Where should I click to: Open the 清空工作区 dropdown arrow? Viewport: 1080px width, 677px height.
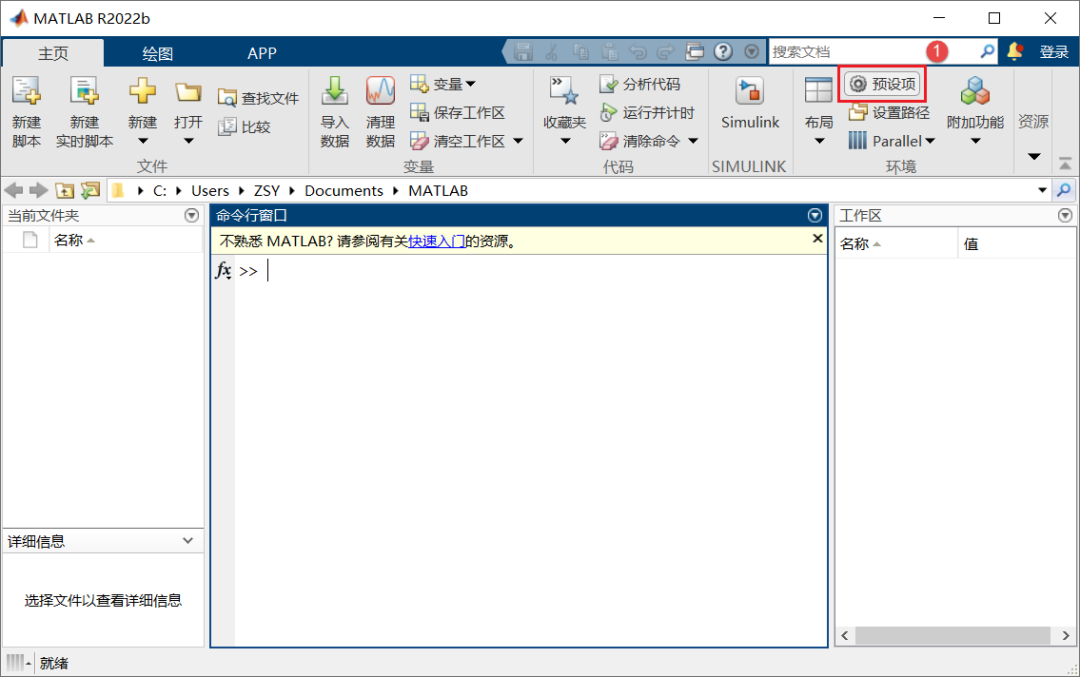pos(519,141)
